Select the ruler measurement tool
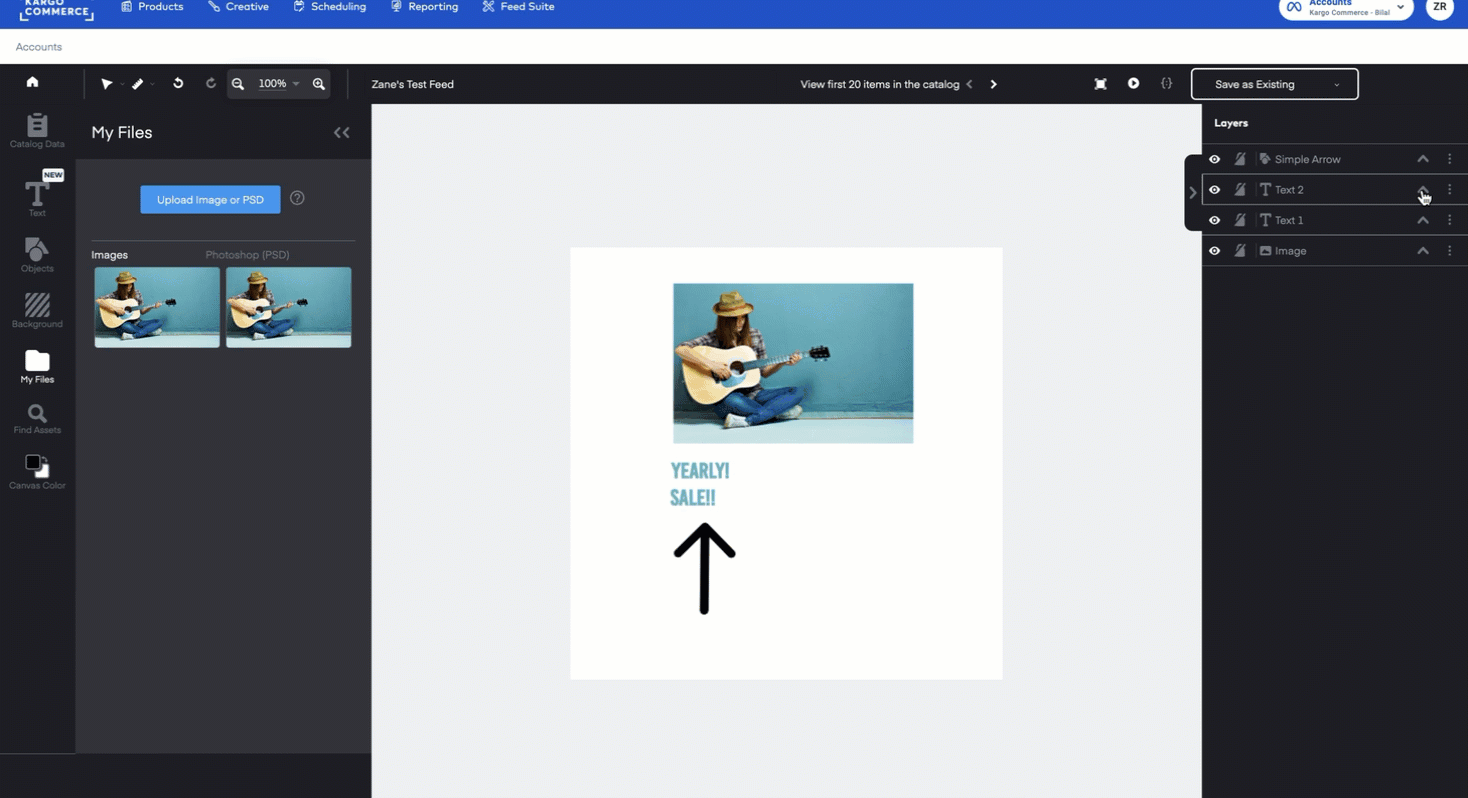1468x798 pixels. pyautogui.click(x=138, y=84)
